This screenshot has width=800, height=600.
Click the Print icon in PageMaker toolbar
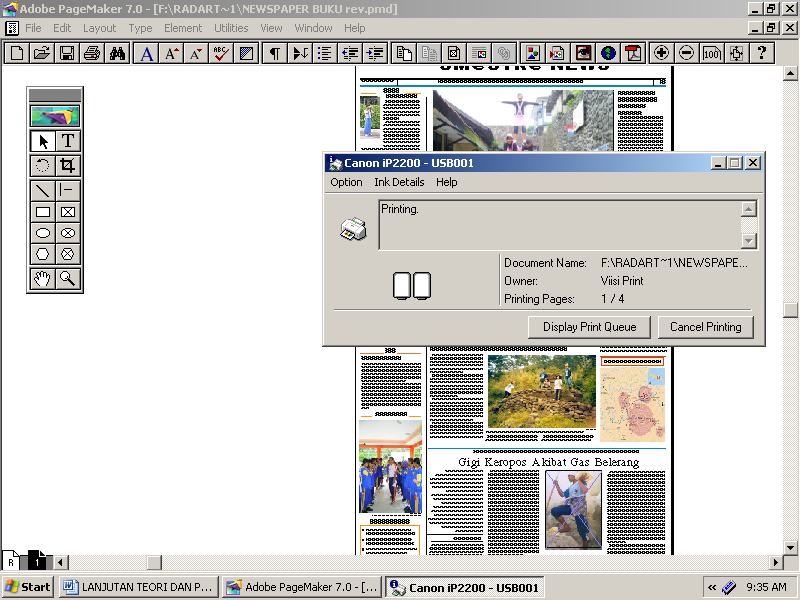(92, 53)
